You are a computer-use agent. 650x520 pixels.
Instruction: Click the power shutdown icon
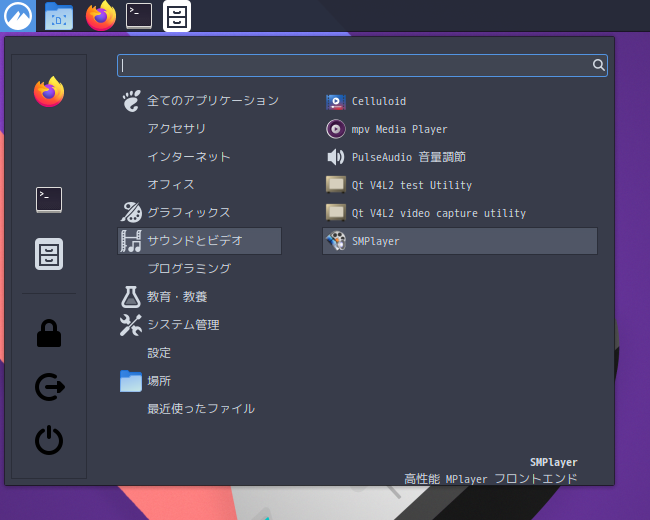pyautogui.click(x=49, y=440)
